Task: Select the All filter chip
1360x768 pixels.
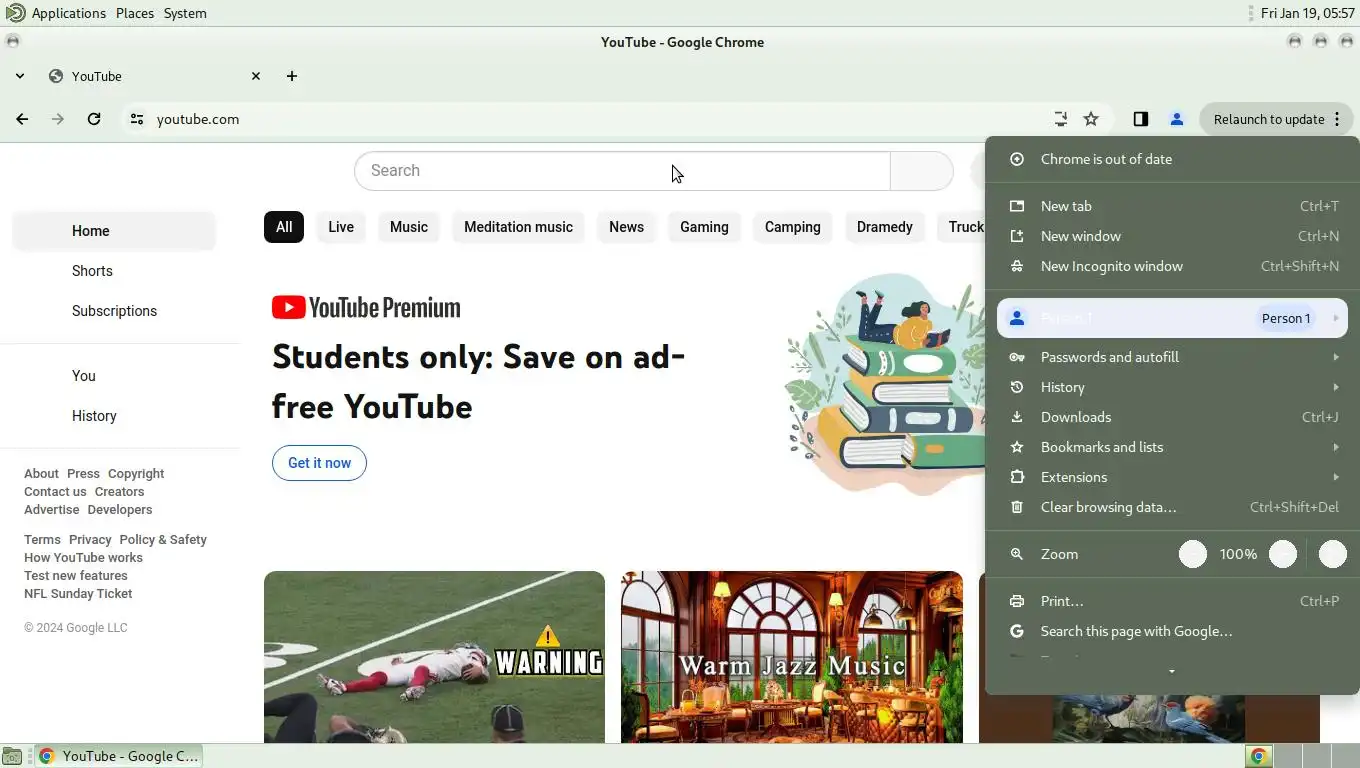Action: point(284,227)
